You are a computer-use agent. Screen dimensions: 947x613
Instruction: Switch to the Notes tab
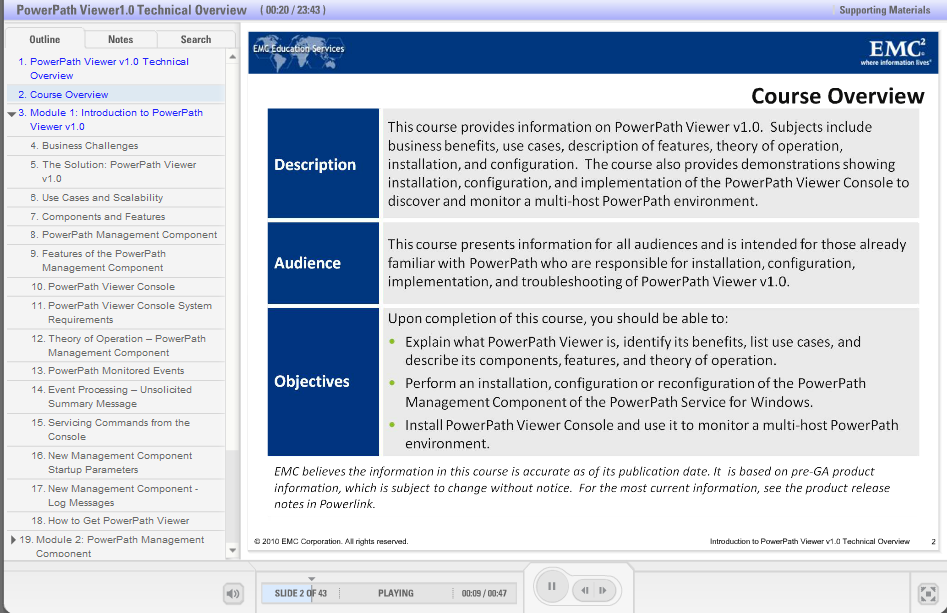[x=120, y=39]
